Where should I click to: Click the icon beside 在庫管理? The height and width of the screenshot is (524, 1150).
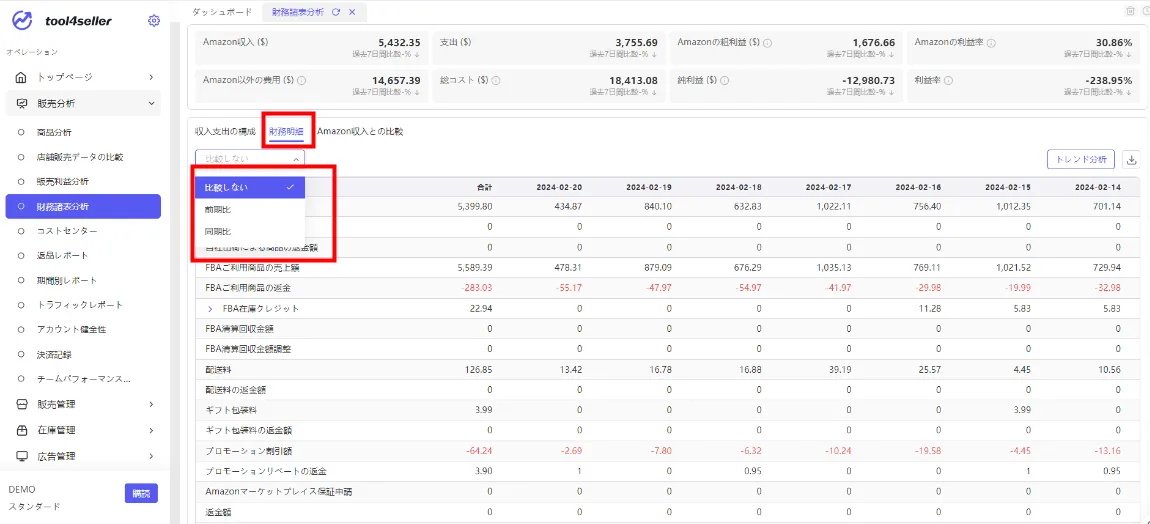22,430
